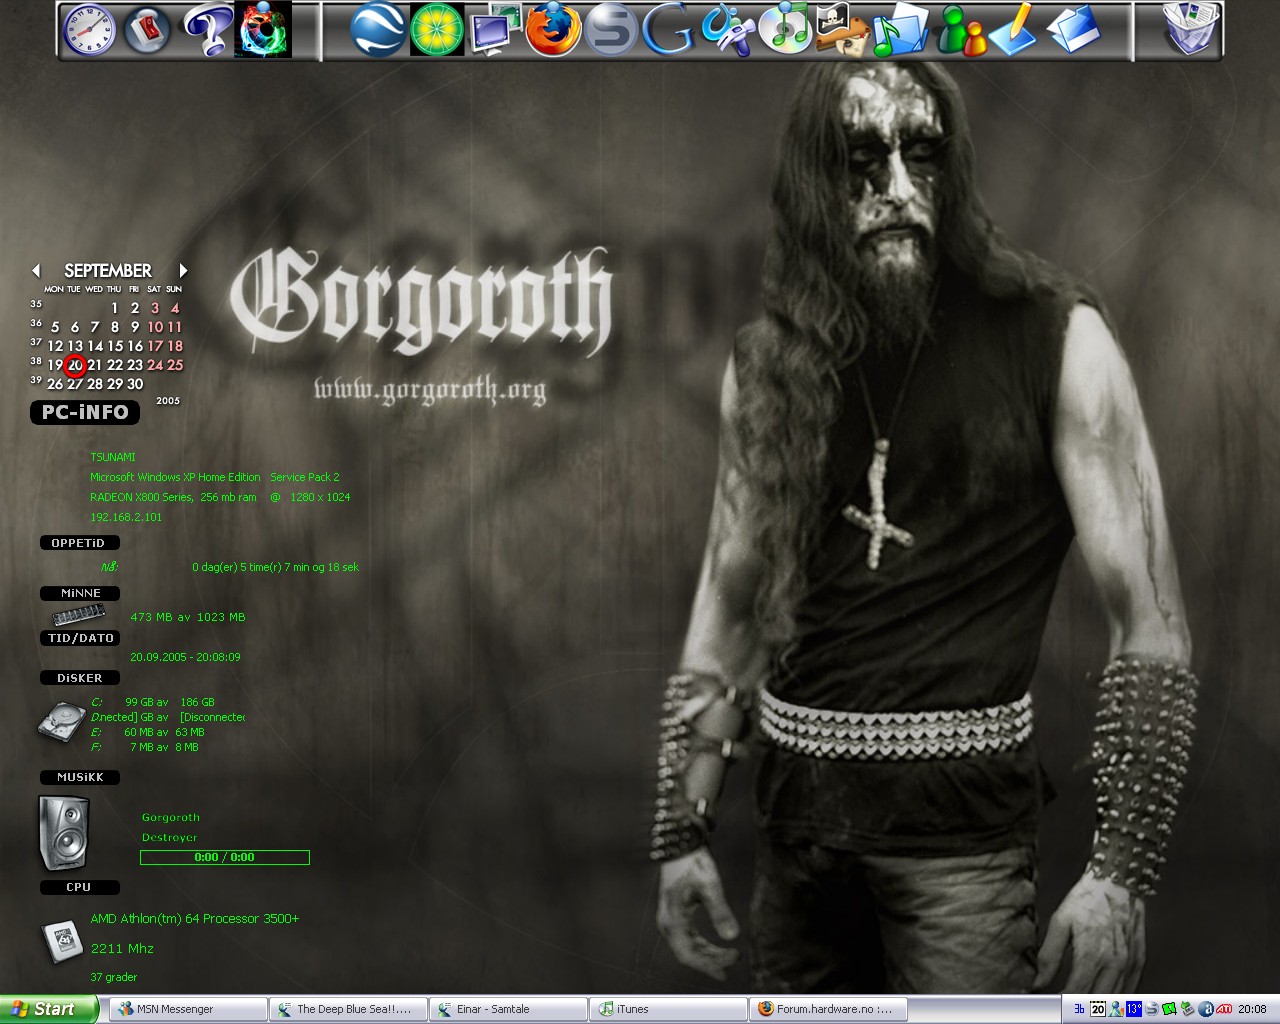Click the Safely Remove Hardware tray icon
Screen dimensions: 1280x1024
pos(1188,1009)
